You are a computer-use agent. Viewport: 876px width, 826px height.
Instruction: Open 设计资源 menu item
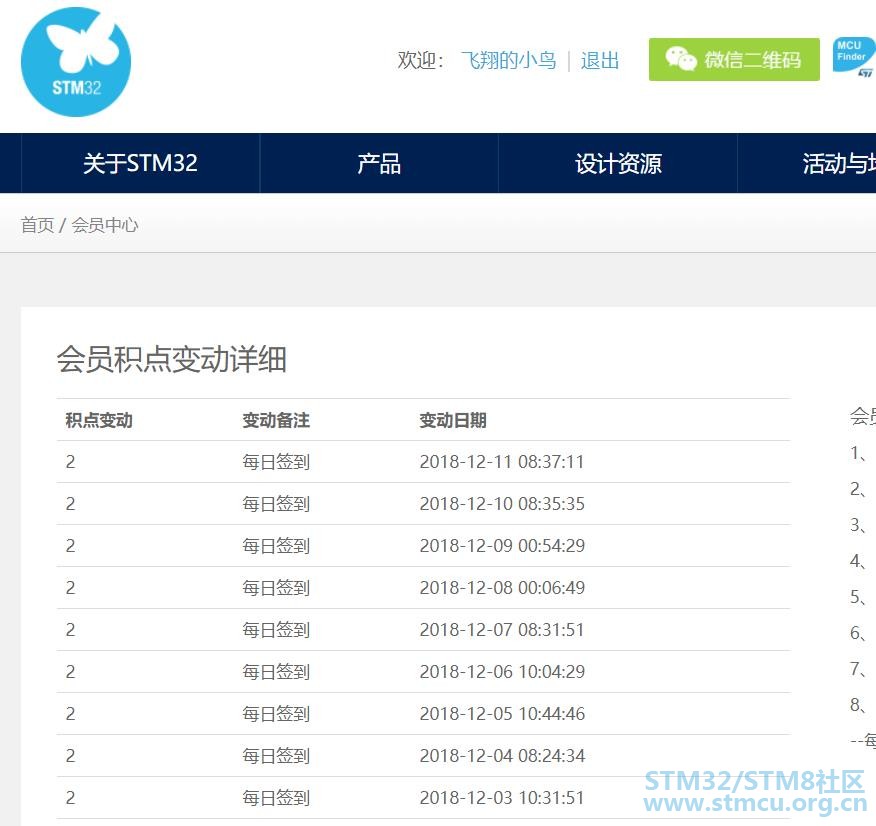coord(618,163)
